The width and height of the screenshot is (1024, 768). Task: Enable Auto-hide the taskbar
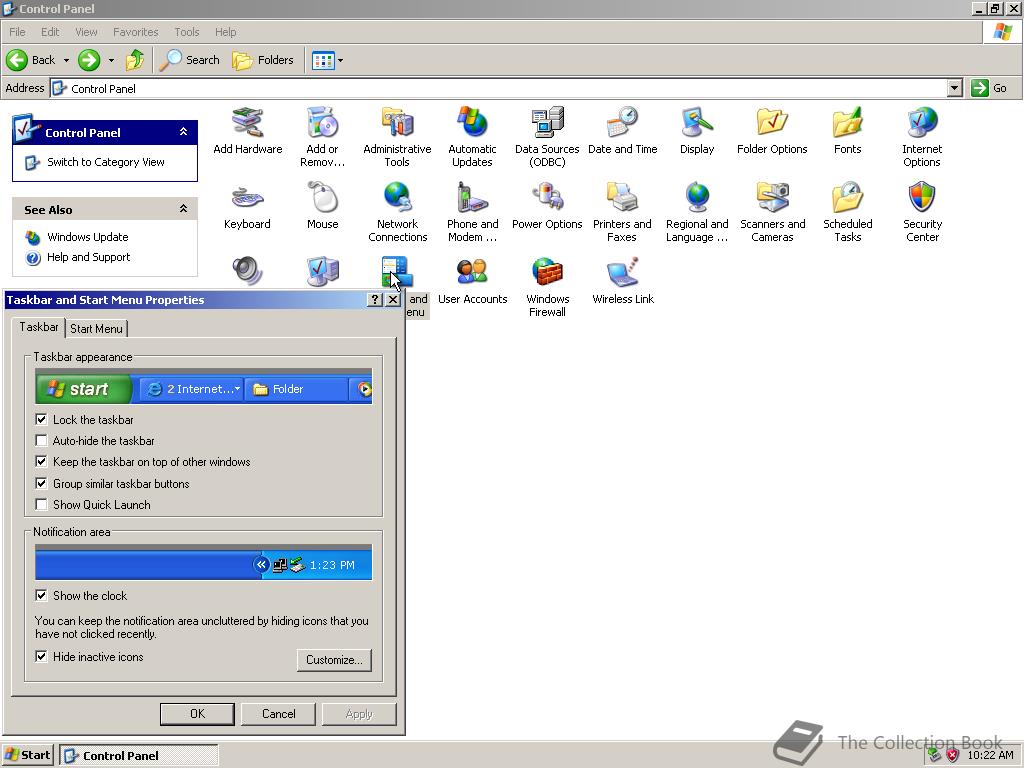click(x=41, y=441)
